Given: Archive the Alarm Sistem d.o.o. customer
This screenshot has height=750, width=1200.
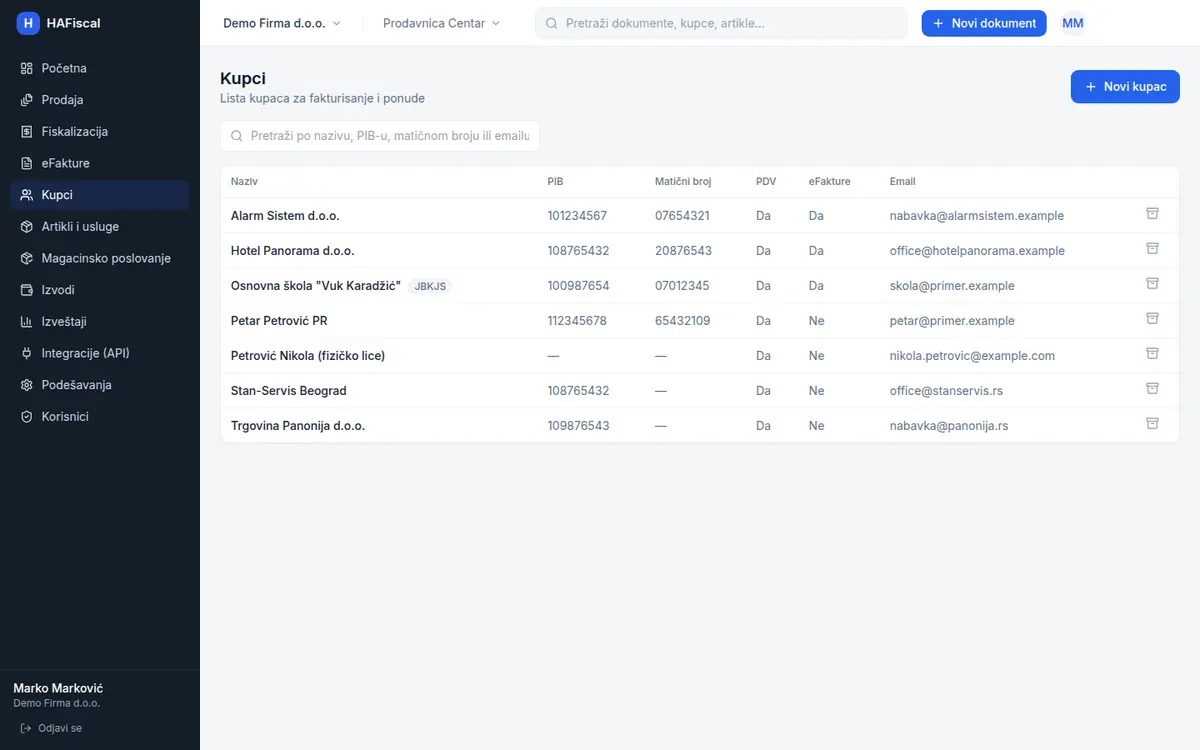Looking at the screenshot, I should coord(1152,214).
